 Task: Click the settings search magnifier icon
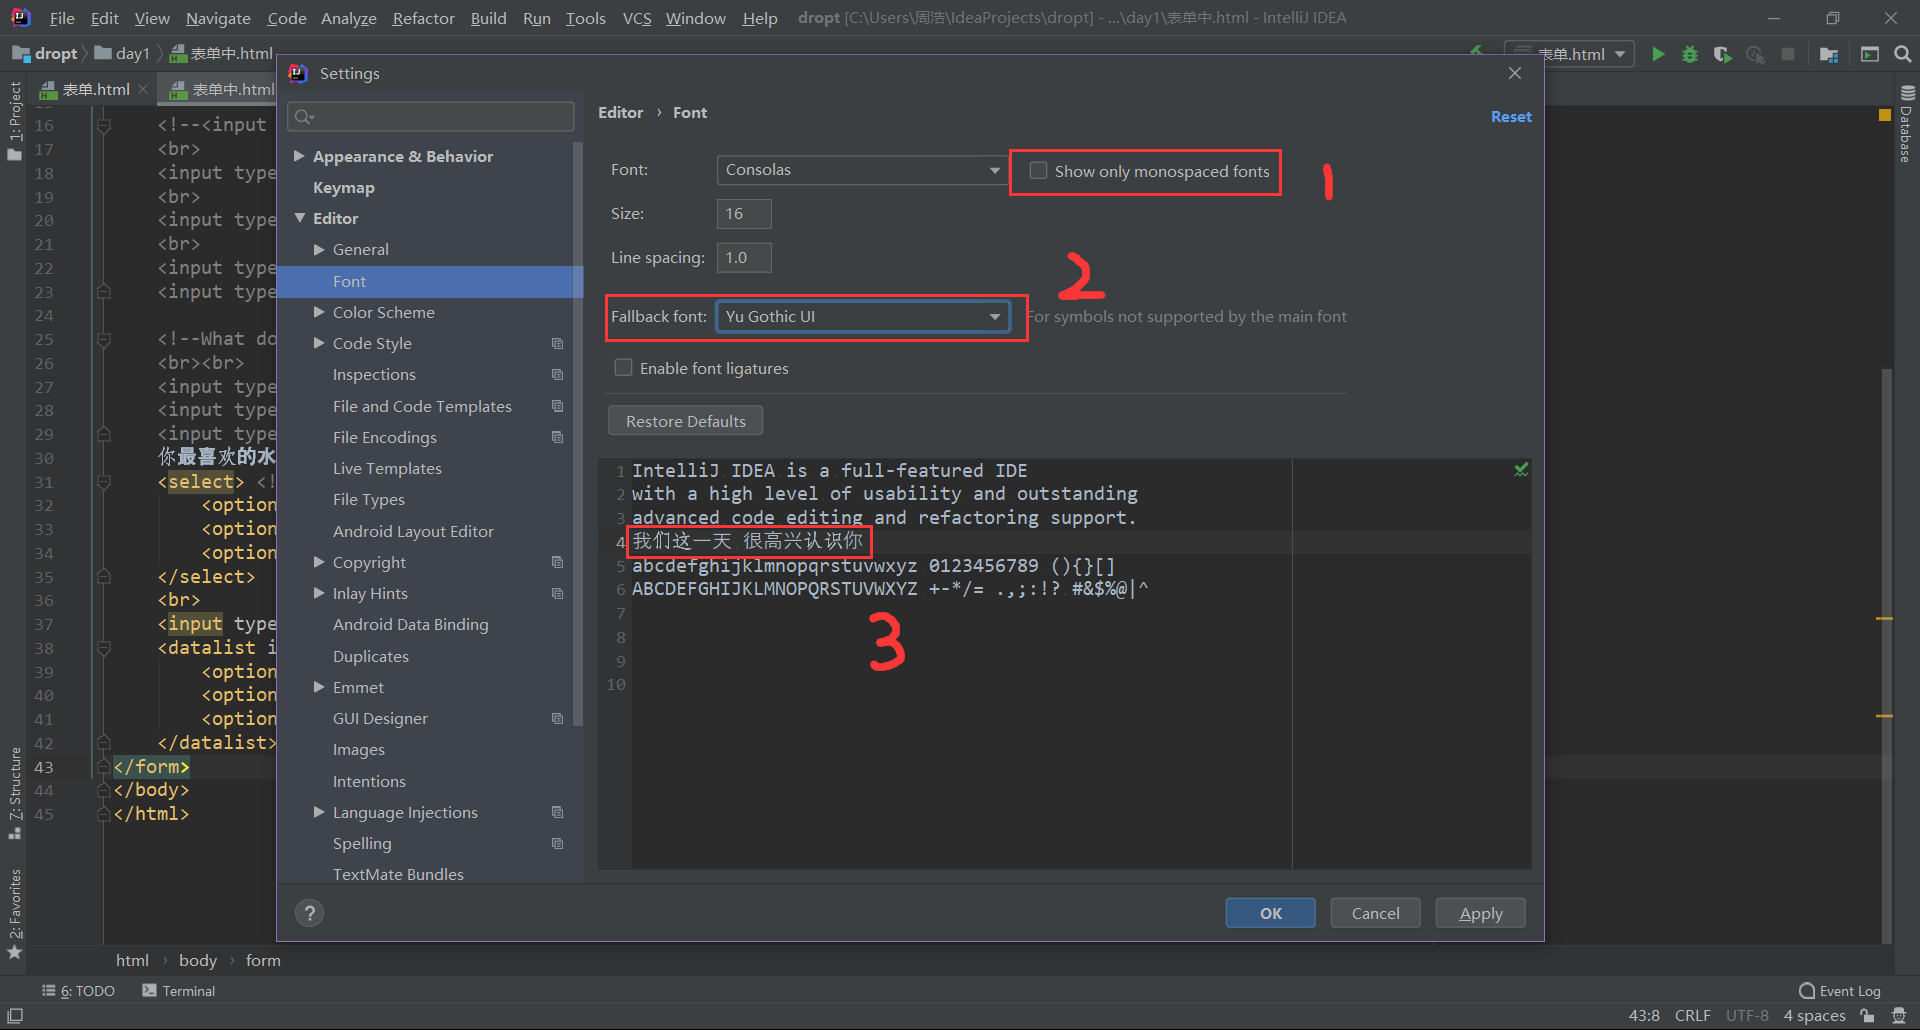click(305, 117)
